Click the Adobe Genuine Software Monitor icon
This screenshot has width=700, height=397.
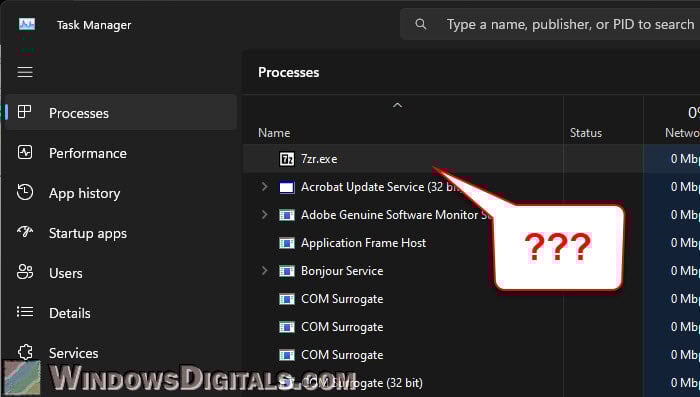(x=287, y=215)
